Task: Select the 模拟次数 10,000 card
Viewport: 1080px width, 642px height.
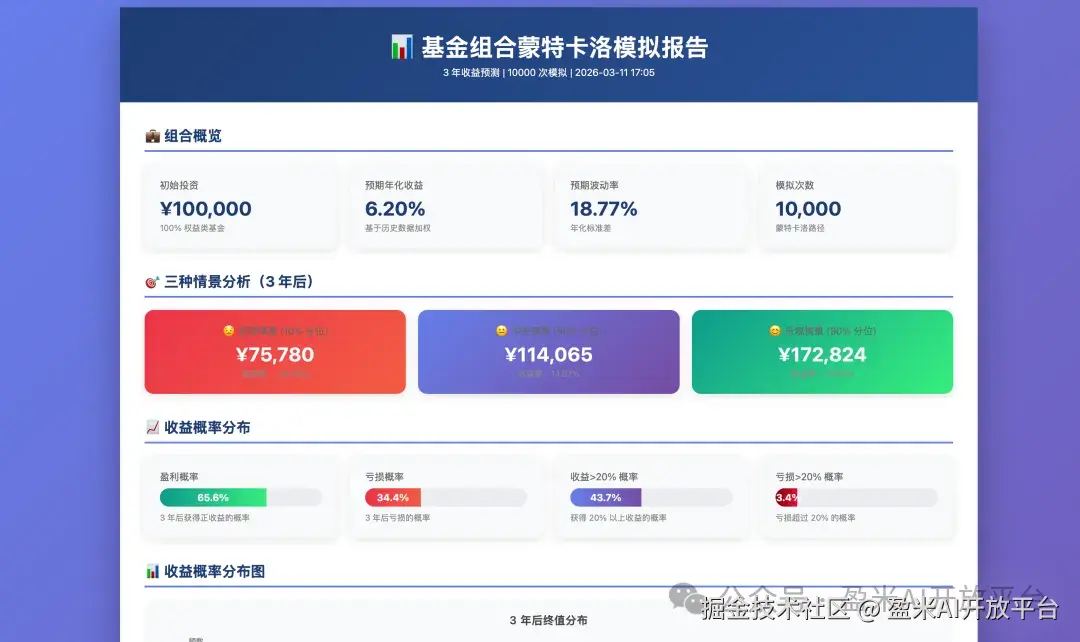Action: (x=856, y=204)
